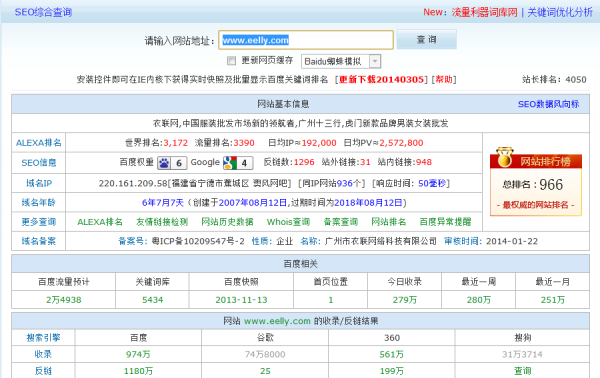Click the 域名备案 row label
Image resolution: width=600 pixels, height=378 pixels.
[x=39, y=241]
